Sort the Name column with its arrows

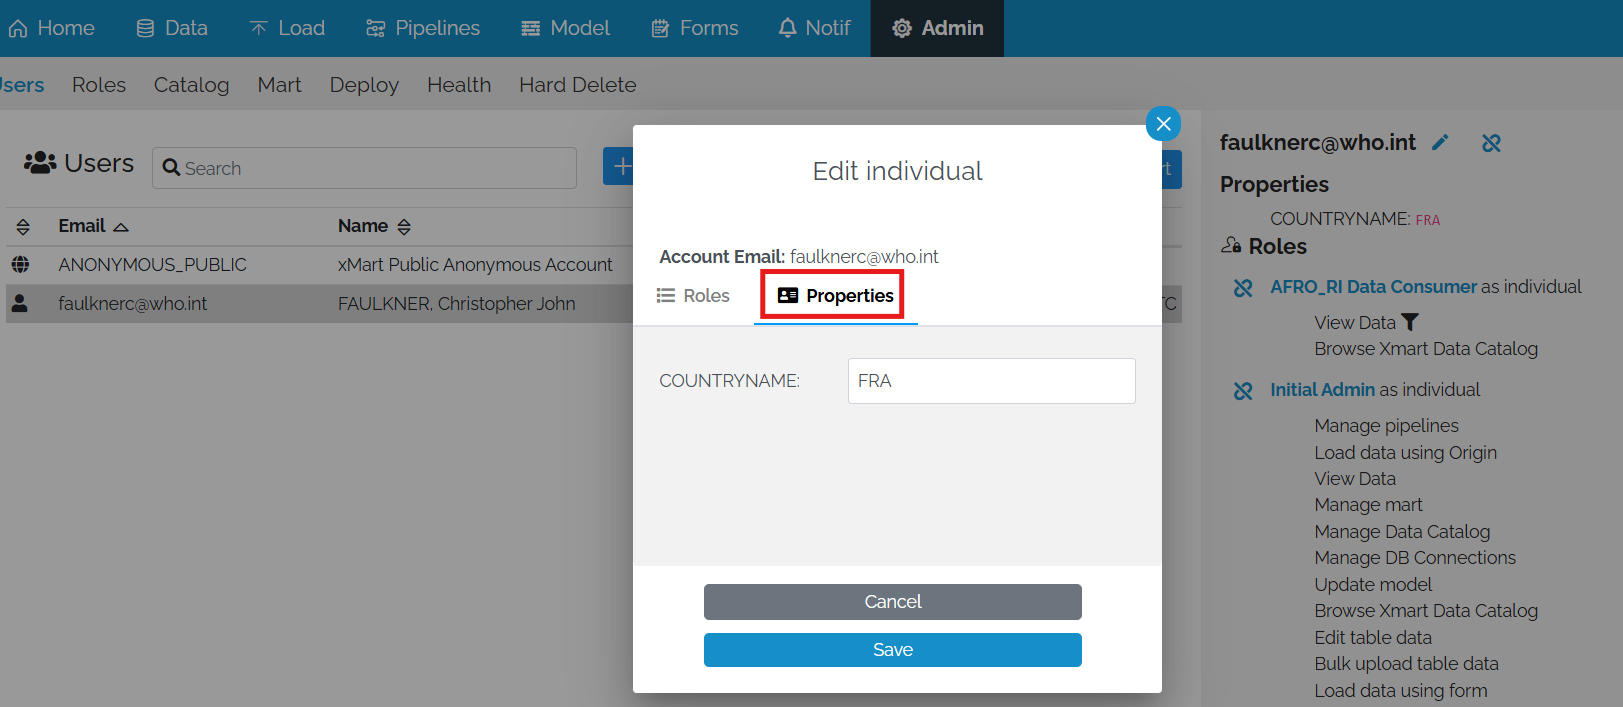click(x=405, y=226)
